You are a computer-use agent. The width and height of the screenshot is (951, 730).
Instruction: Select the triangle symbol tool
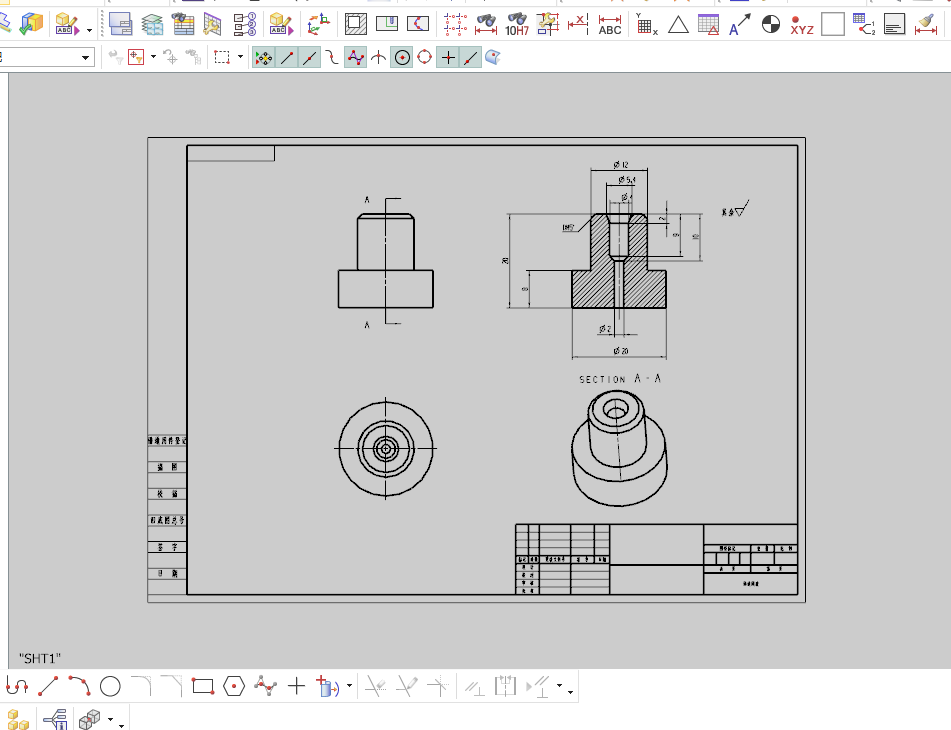(678, 24)
